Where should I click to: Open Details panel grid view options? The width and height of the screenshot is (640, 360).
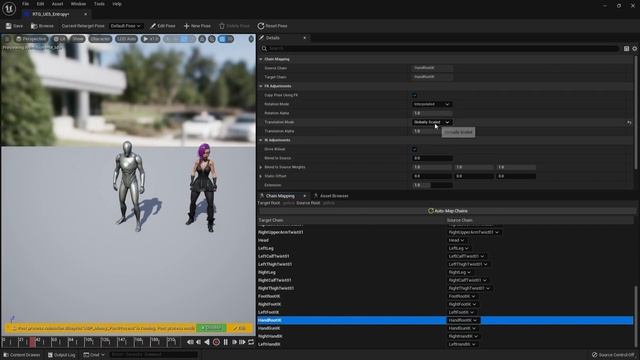pos(627,49)
